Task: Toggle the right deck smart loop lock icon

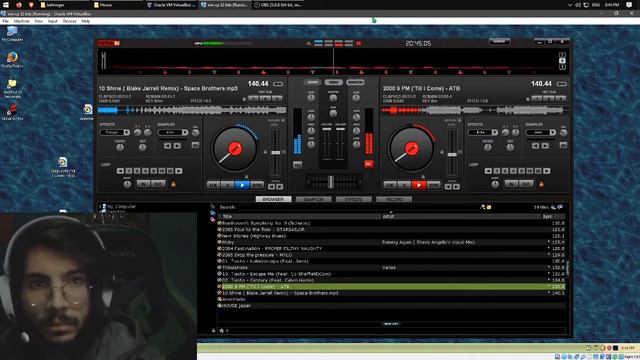Action: point(542,184)
